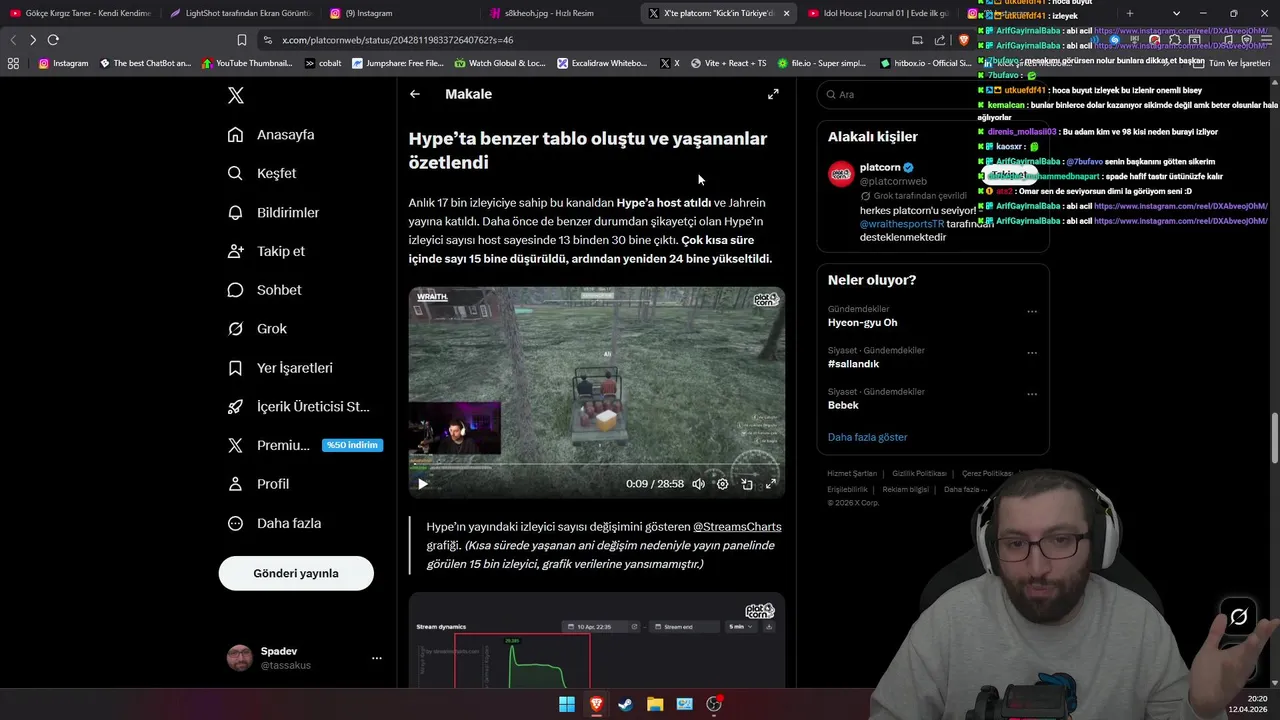Click the X logo in the sidebar
Image resolution: width=1280 pixels, height=720 pixels.
click(235, 95)
